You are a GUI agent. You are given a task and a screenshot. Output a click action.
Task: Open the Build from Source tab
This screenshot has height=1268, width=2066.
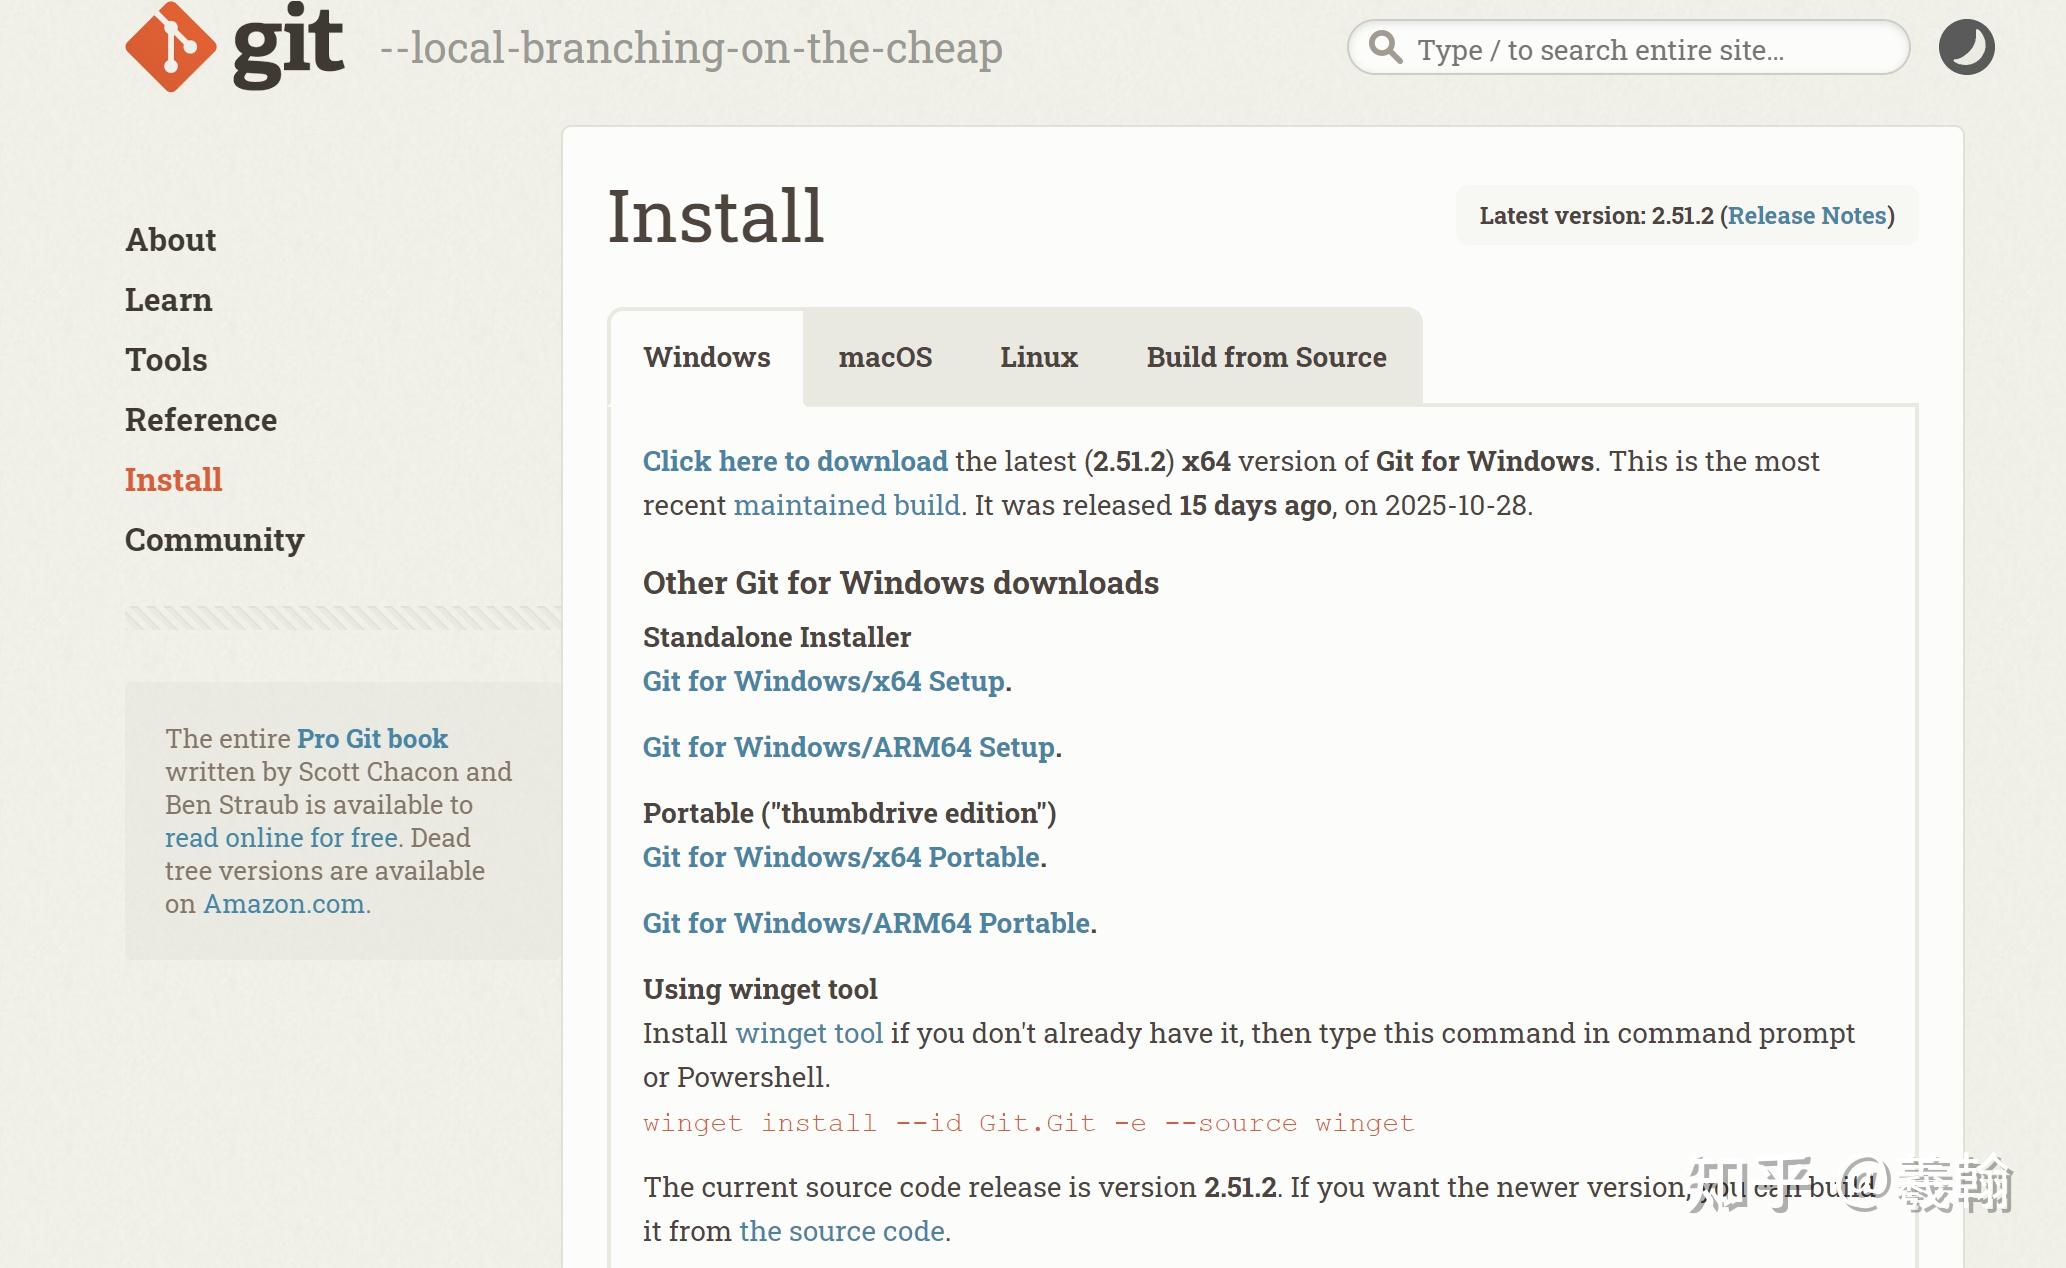1265,357
